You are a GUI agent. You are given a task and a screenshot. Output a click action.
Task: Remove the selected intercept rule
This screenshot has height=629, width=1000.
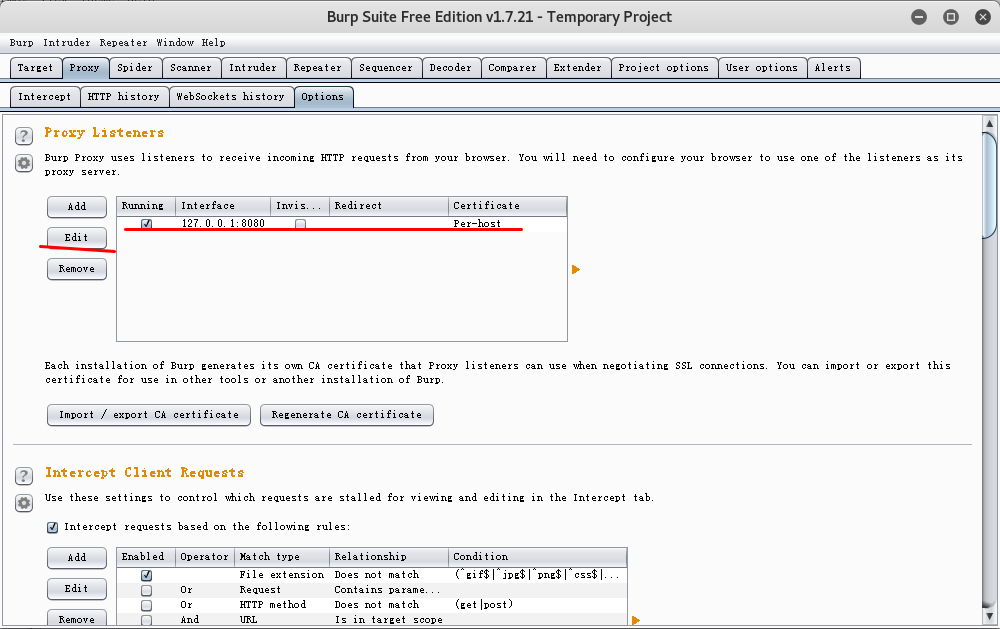pos(77,619)
